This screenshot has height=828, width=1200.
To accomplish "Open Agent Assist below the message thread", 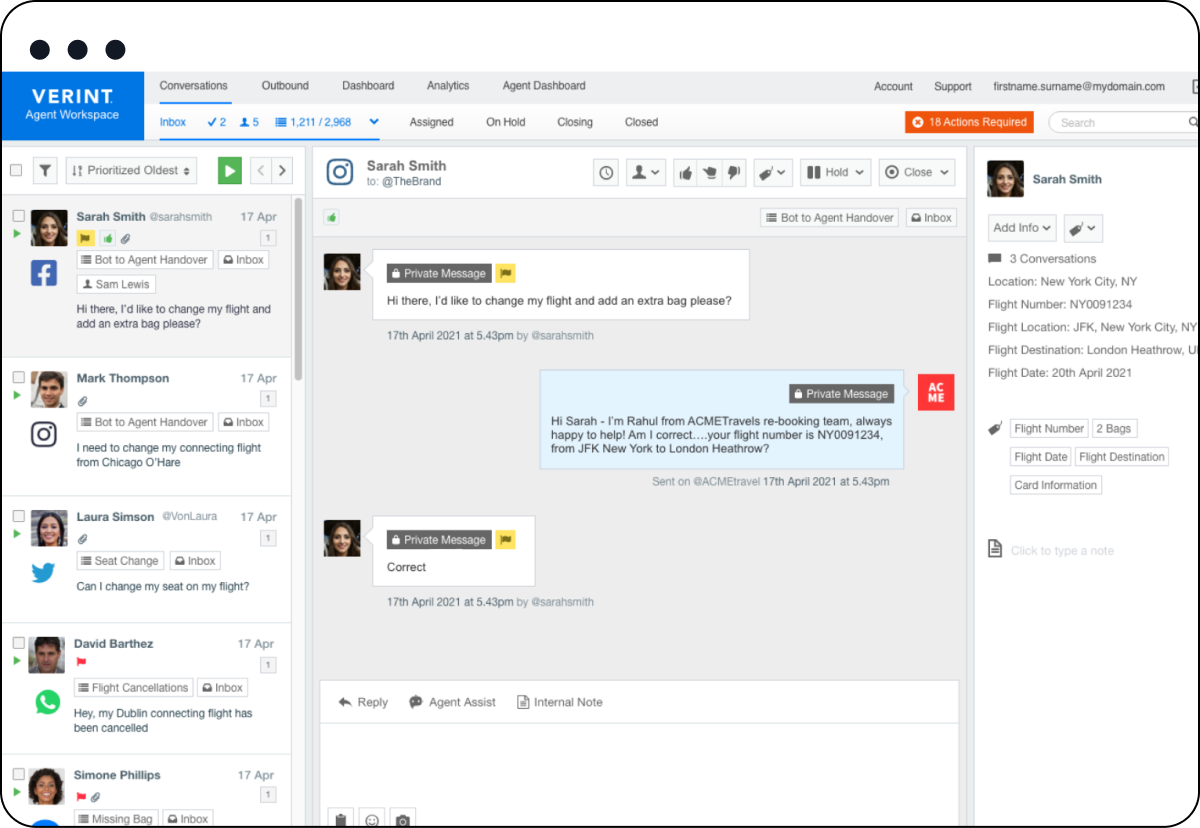I will coord(452,702).
